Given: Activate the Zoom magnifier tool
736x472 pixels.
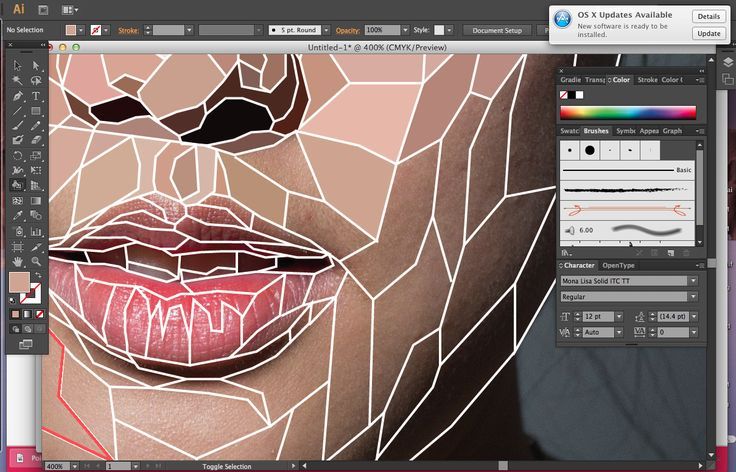Looking at the screenshot, I should [36, 262].
